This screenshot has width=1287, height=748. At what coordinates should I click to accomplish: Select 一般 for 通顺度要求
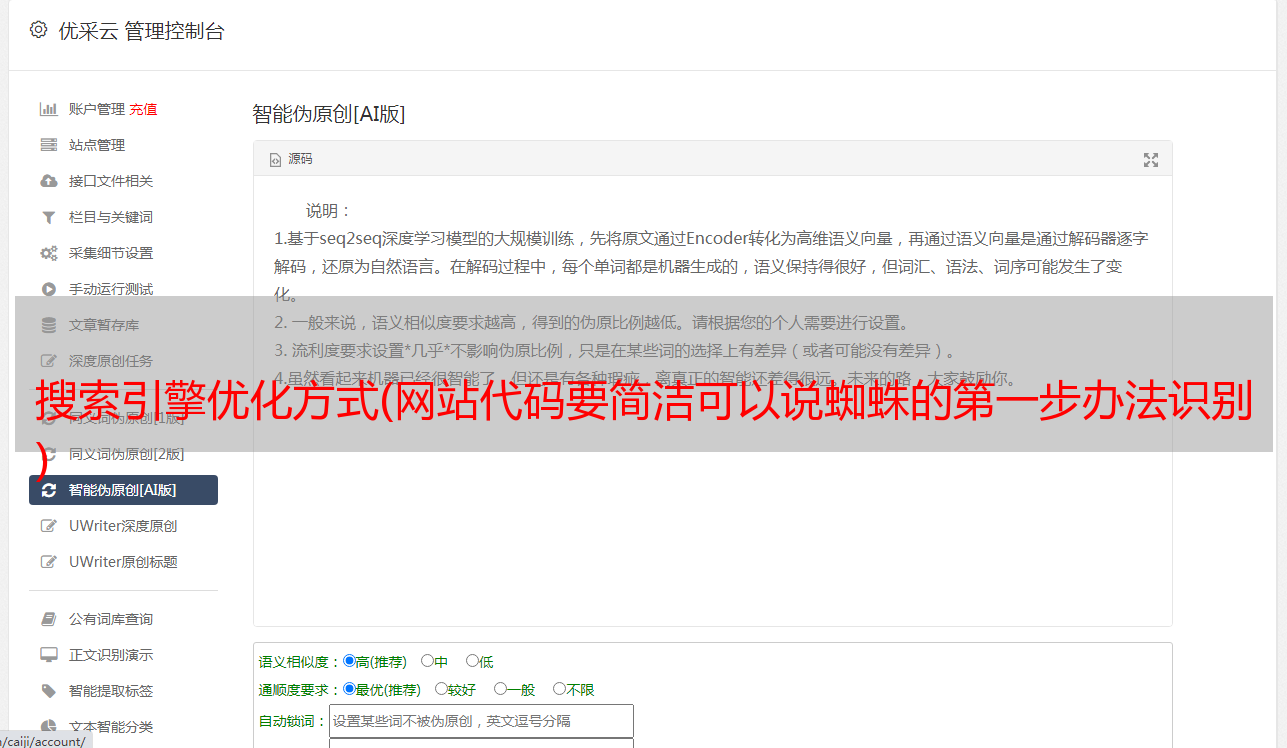[500, 689]
